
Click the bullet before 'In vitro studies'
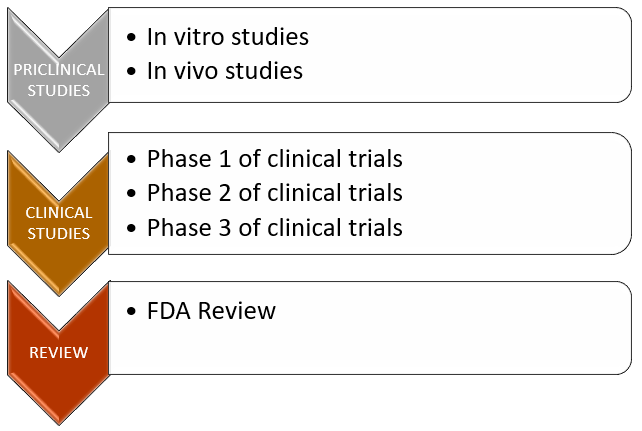click(133, 38)
